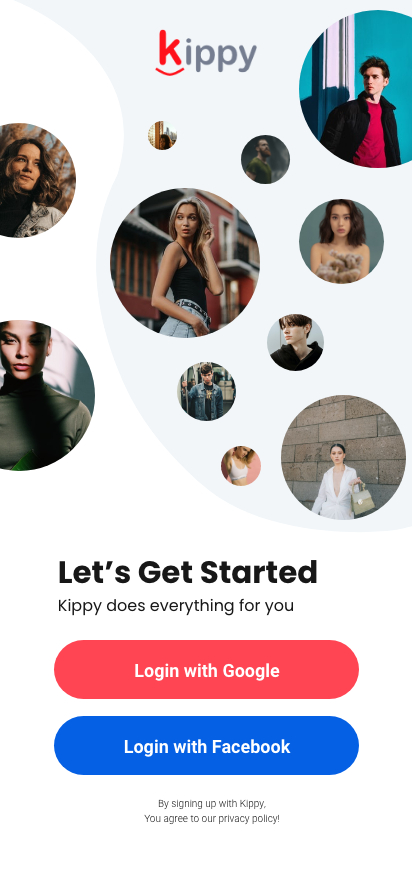Tap the tiny circular photo below the logo

(162, 135)
